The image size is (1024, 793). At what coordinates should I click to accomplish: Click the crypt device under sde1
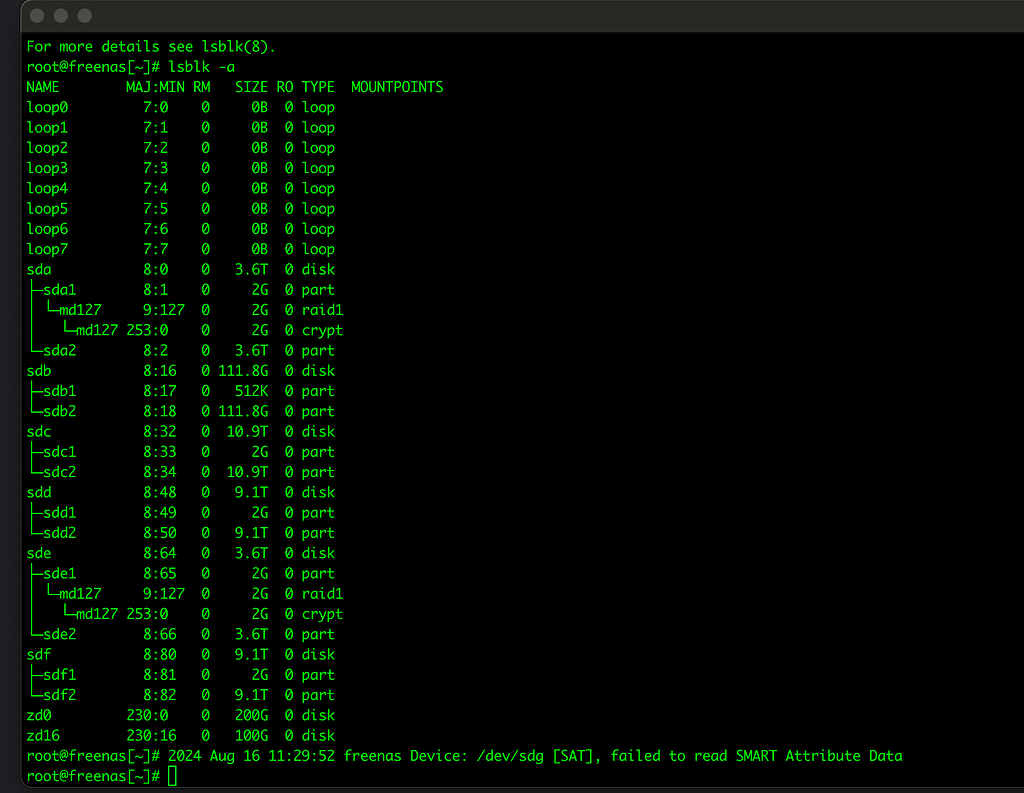click(x=92, y=613)
